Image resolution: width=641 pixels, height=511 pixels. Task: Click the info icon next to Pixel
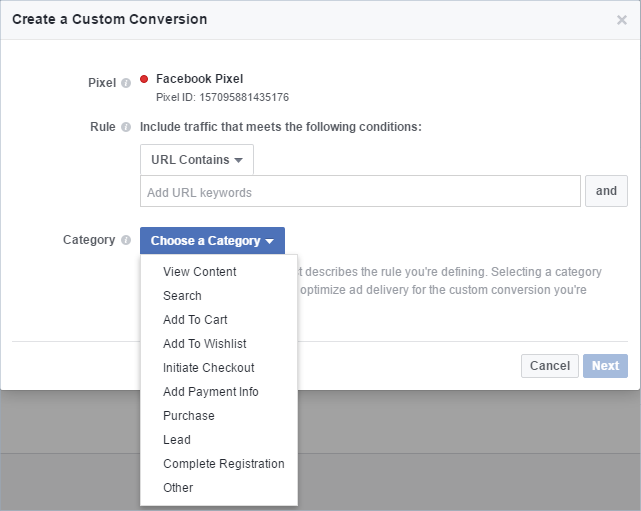pyautogui.click(x=126, y=83)
